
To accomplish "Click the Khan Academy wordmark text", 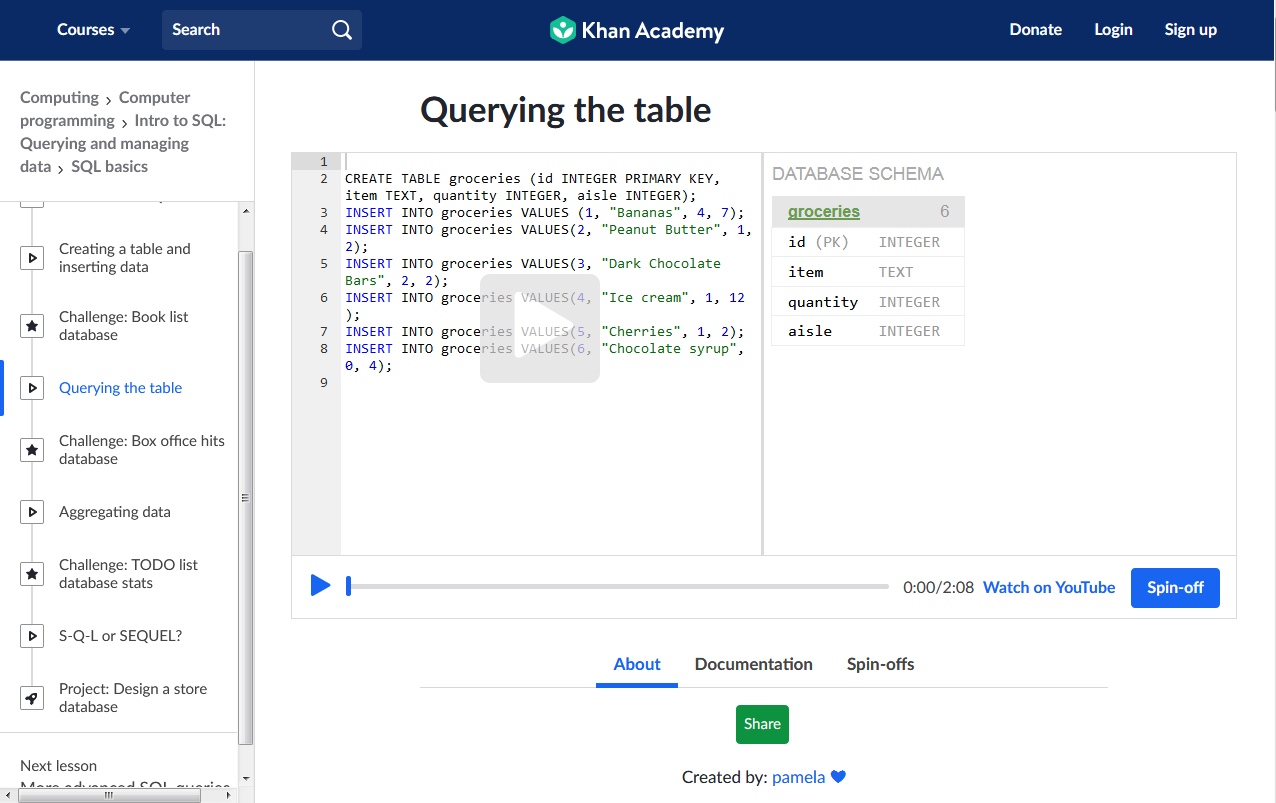I will (653, 31).
